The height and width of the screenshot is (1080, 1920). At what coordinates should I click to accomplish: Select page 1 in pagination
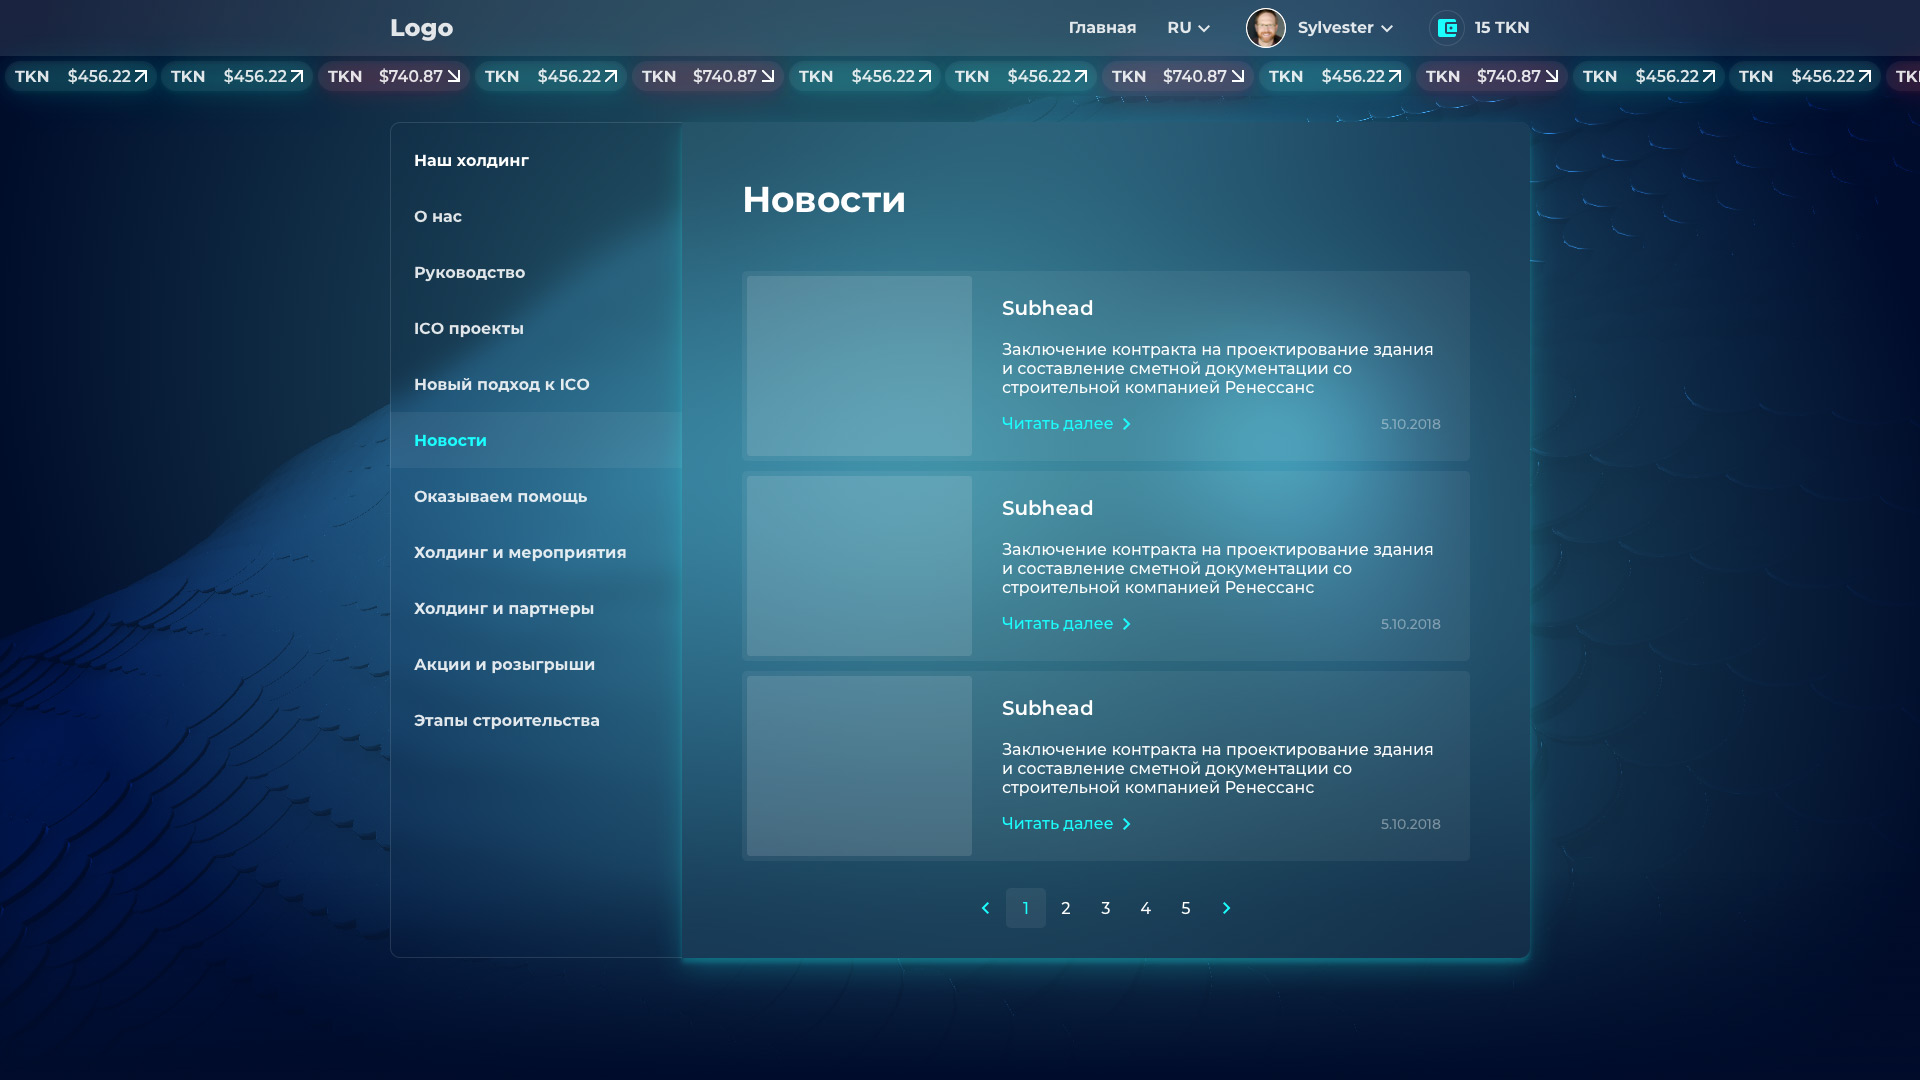point(1026,908)
